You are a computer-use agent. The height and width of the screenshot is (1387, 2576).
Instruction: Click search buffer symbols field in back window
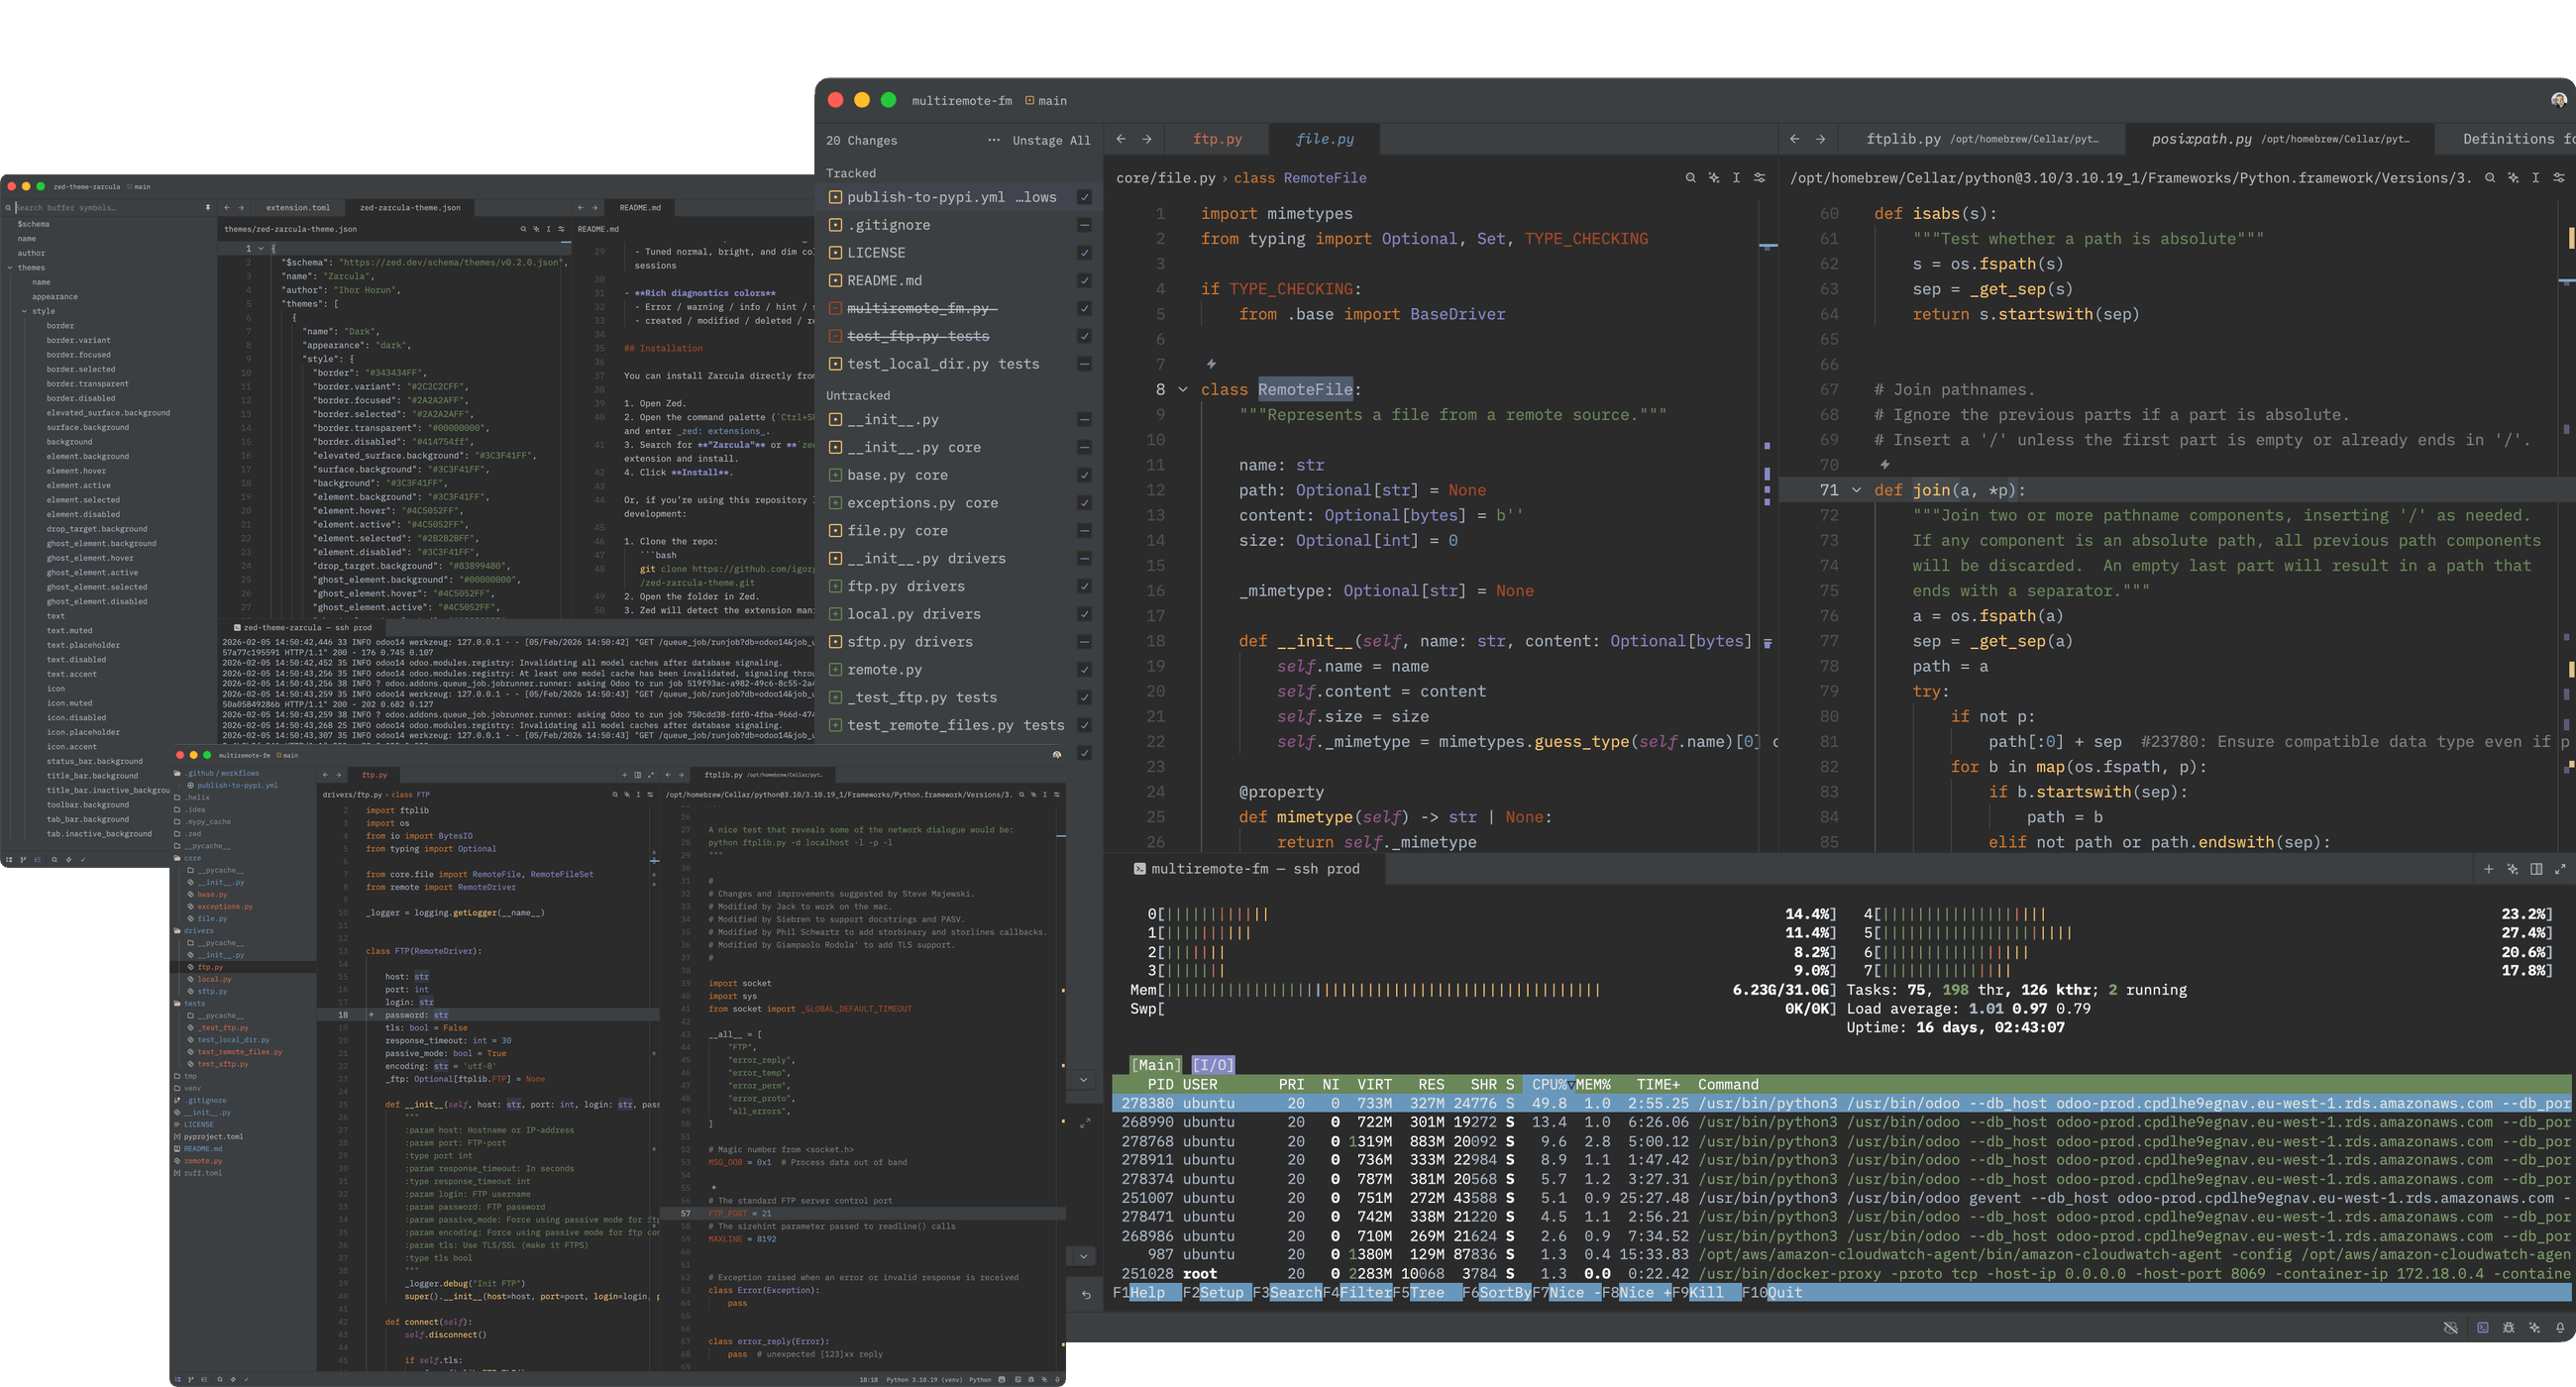click(x=108, y=208)
